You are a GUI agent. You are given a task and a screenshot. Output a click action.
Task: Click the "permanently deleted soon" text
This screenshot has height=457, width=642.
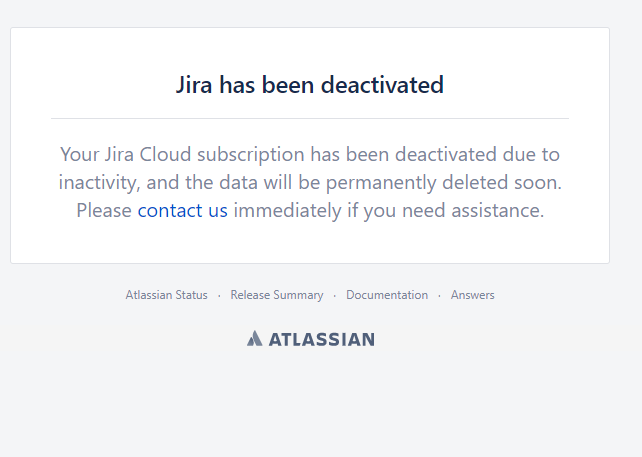(x=444, y=183)
